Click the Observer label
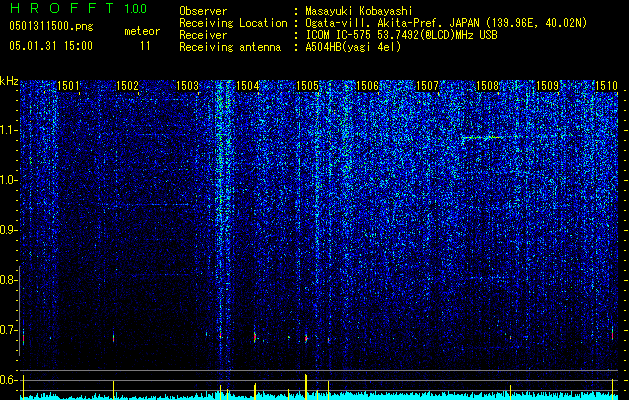This screenshot has height=400, width=629. click(x=203, y=11)
